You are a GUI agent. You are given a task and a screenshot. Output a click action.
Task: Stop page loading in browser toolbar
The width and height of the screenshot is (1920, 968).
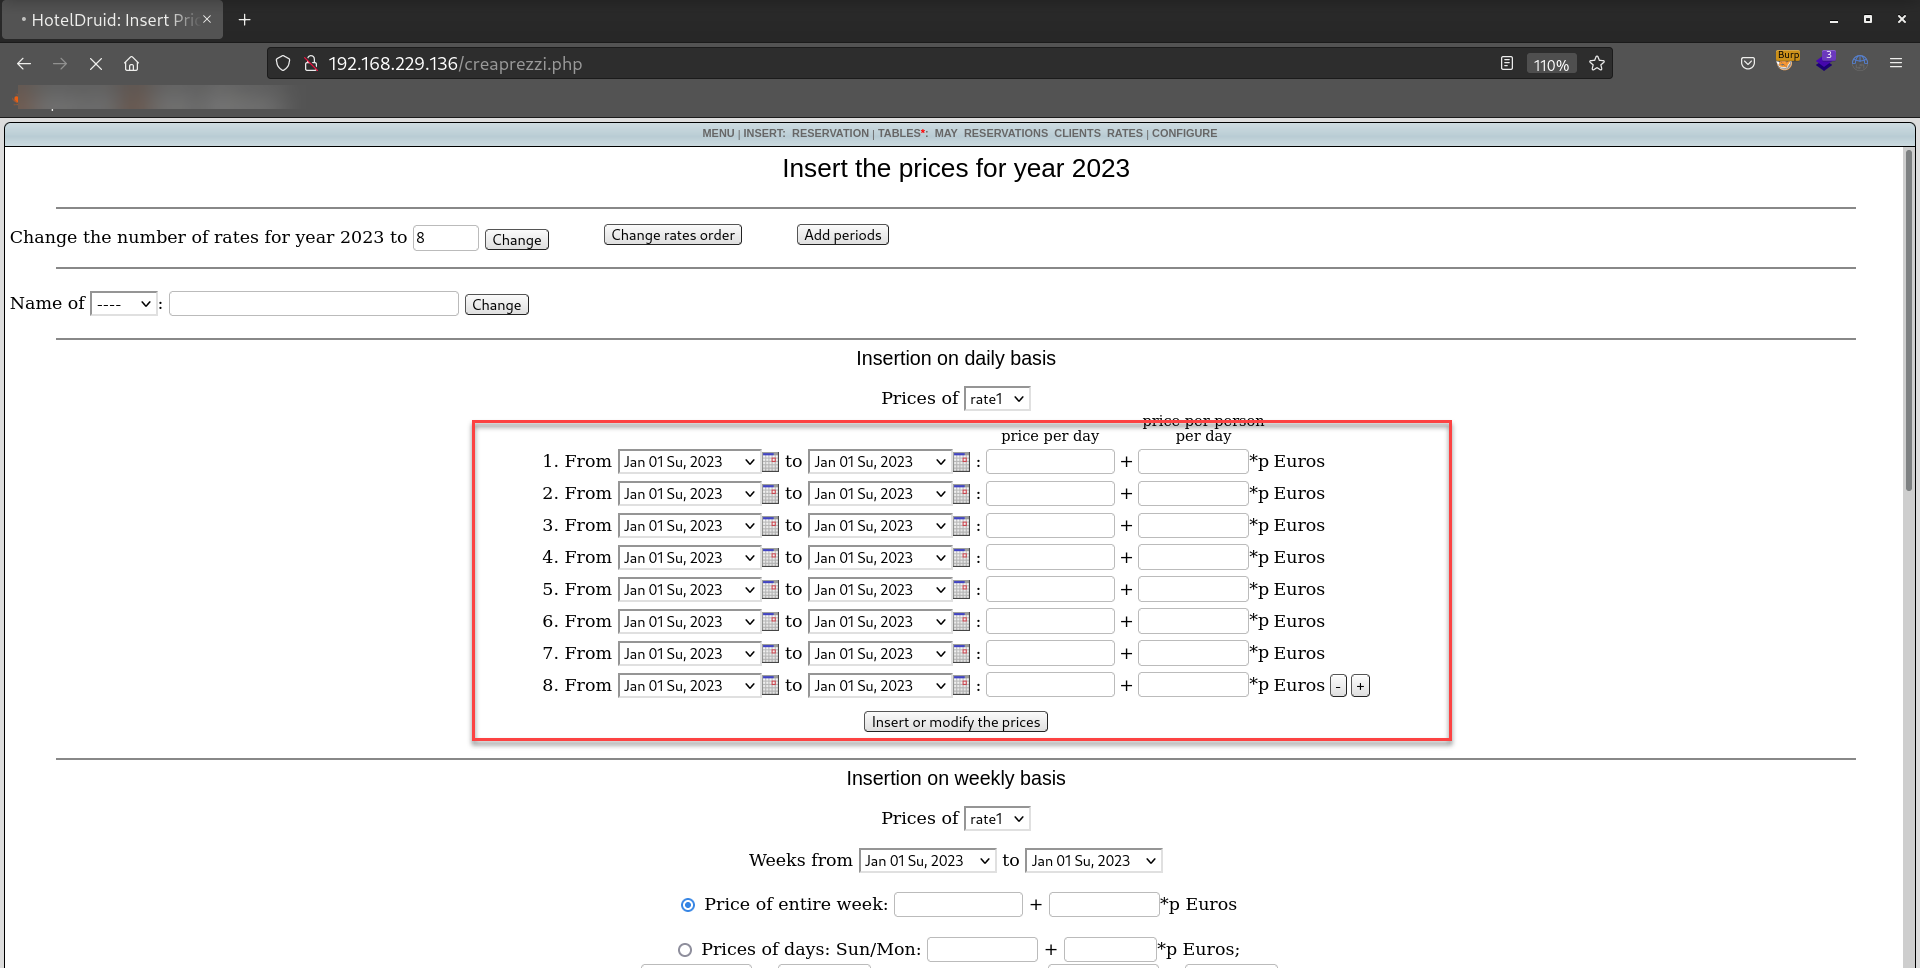[96, 64]
